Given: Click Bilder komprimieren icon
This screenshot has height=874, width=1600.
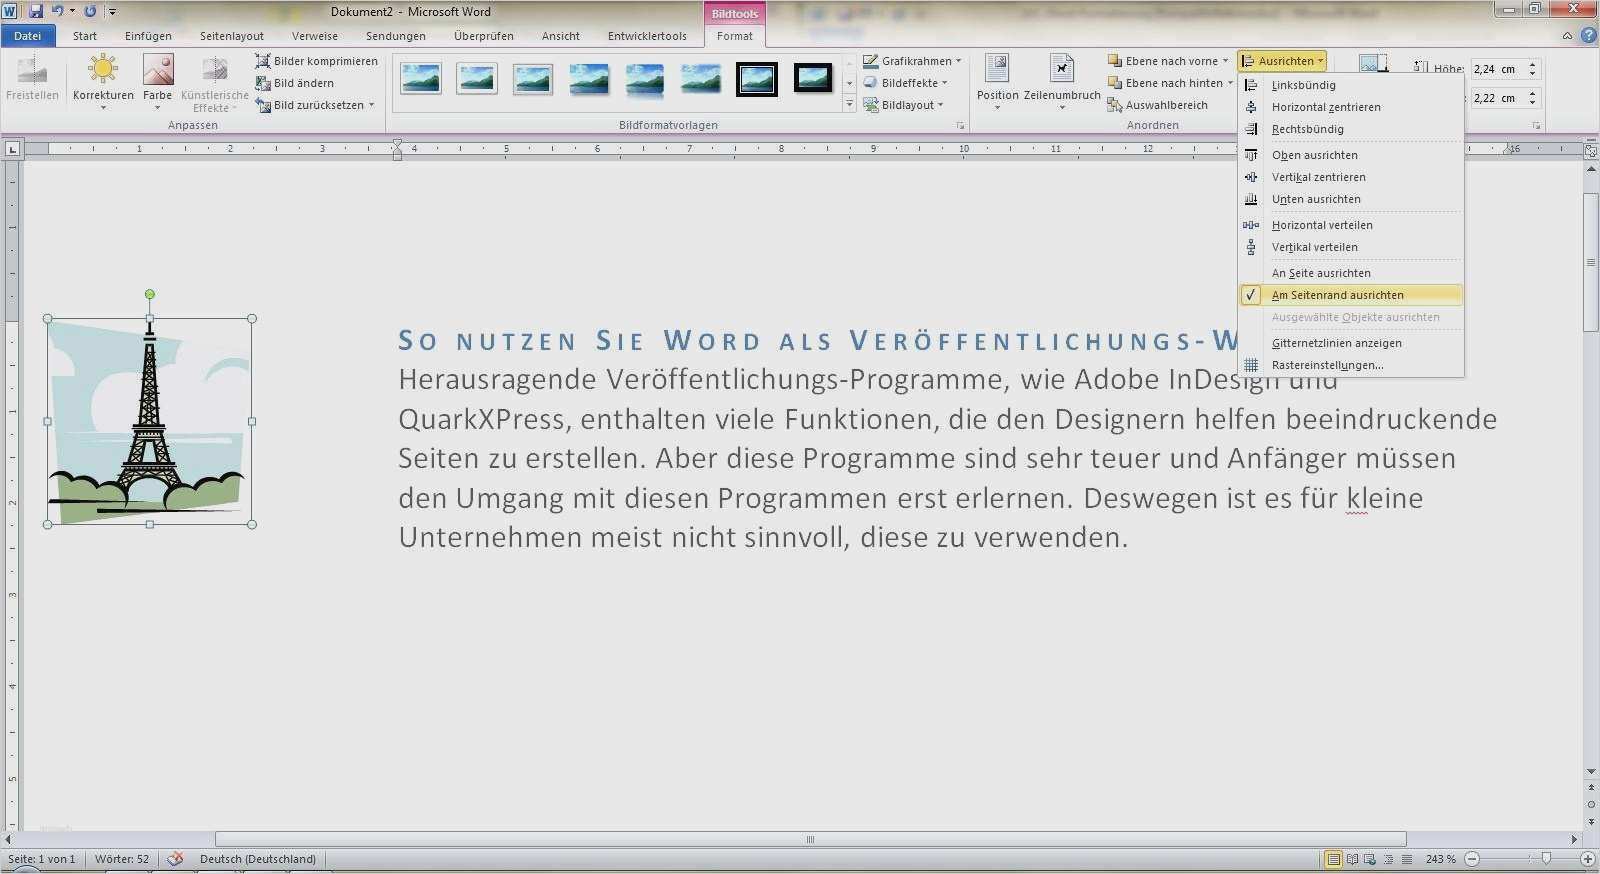Looking at the screenshot, I should 263,61.
